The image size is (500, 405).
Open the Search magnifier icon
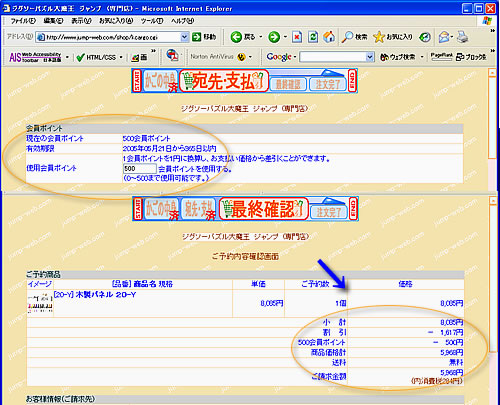[x=347, y=37]
